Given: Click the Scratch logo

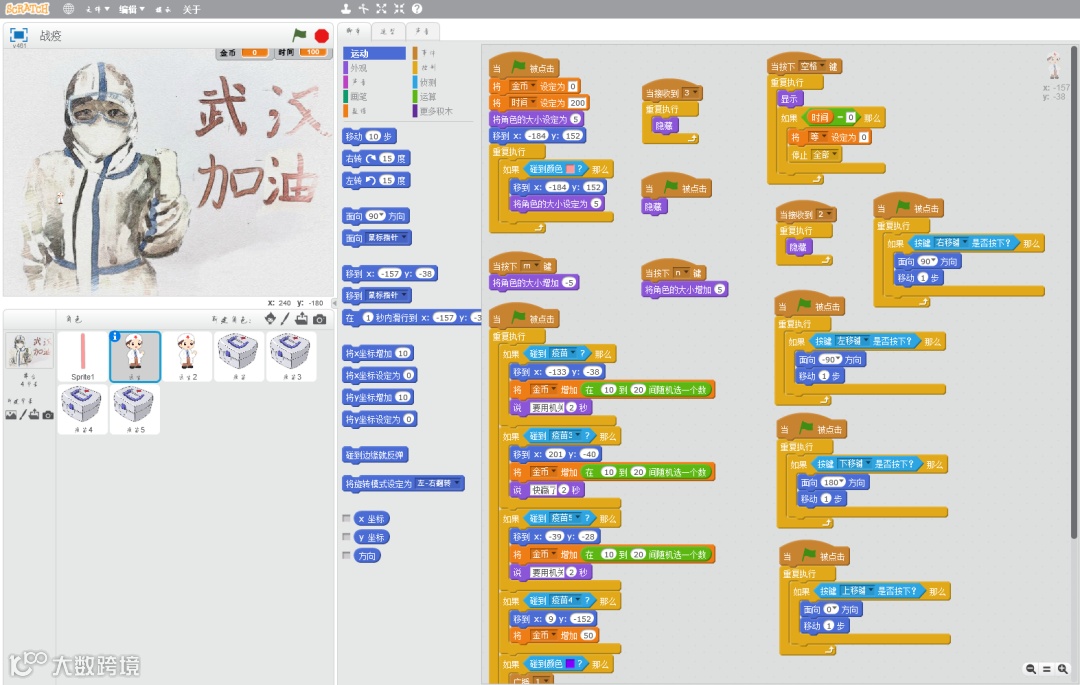Looking at the screenshot, I should (28, 9).
